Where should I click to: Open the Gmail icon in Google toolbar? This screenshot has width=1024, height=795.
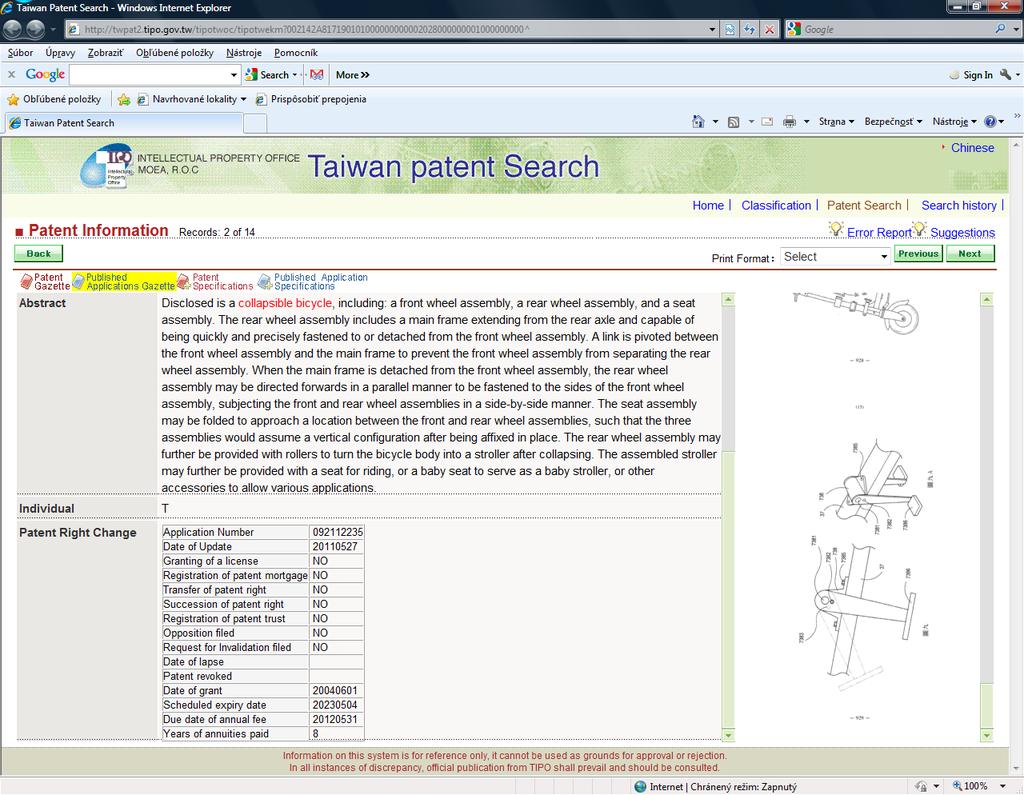[x=317, y=74]
